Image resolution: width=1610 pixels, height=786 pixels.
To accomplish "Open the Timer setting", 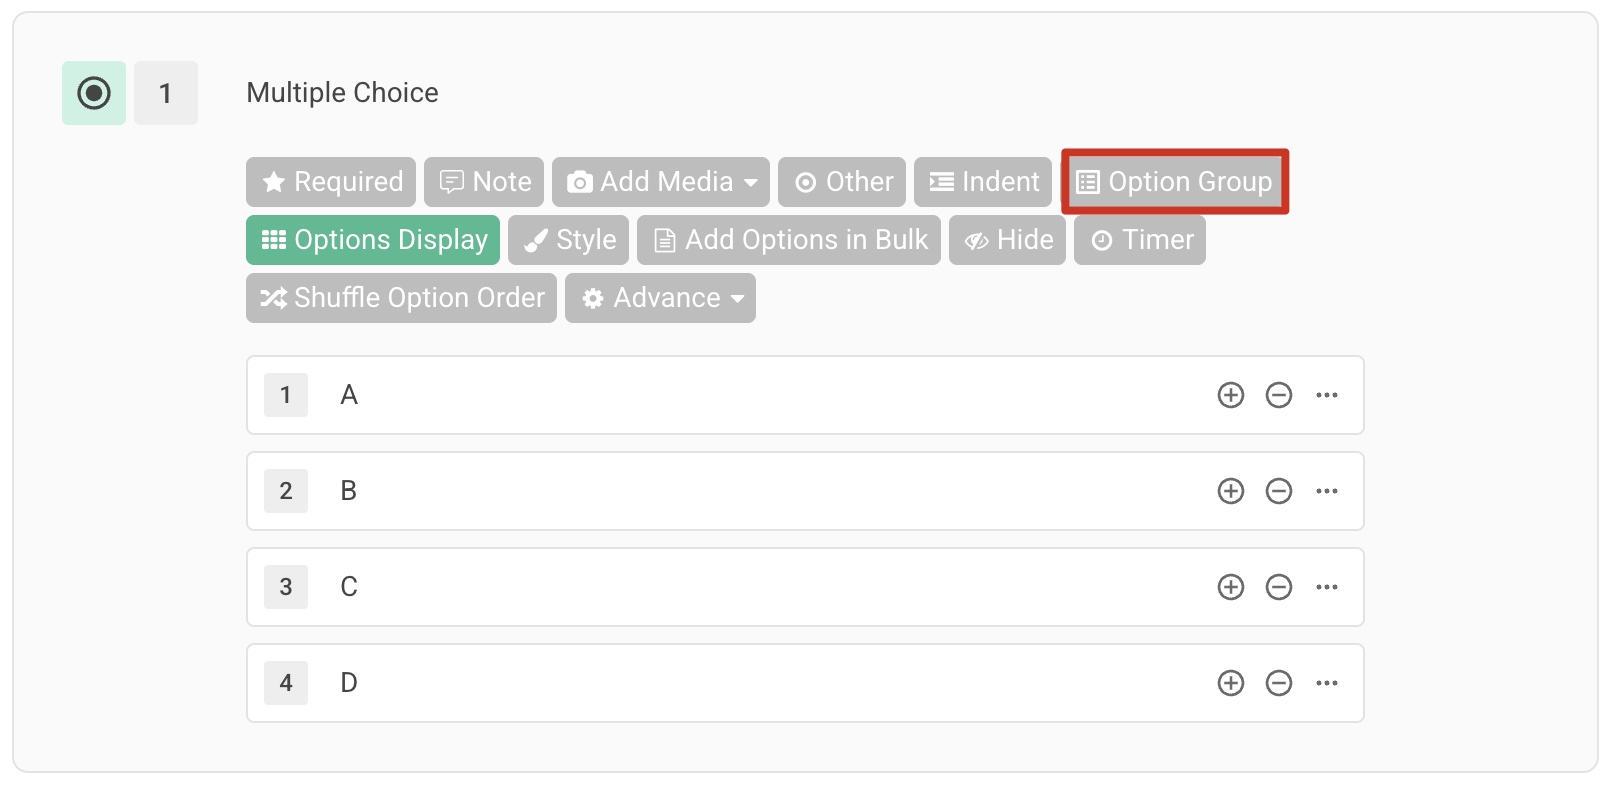I will pyautogui.click(x=1140, y=240).
